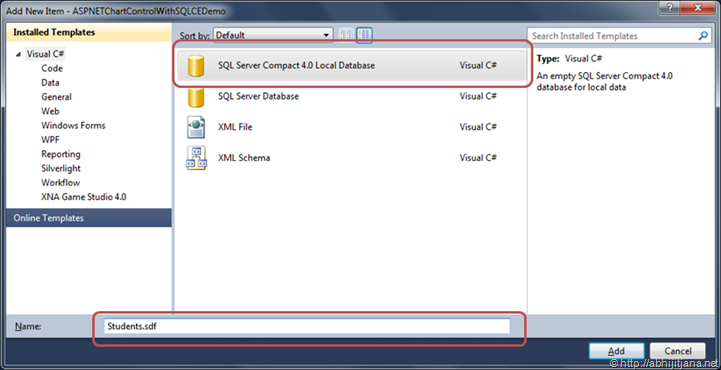Click the search magnifier icon

coord(703,36)
